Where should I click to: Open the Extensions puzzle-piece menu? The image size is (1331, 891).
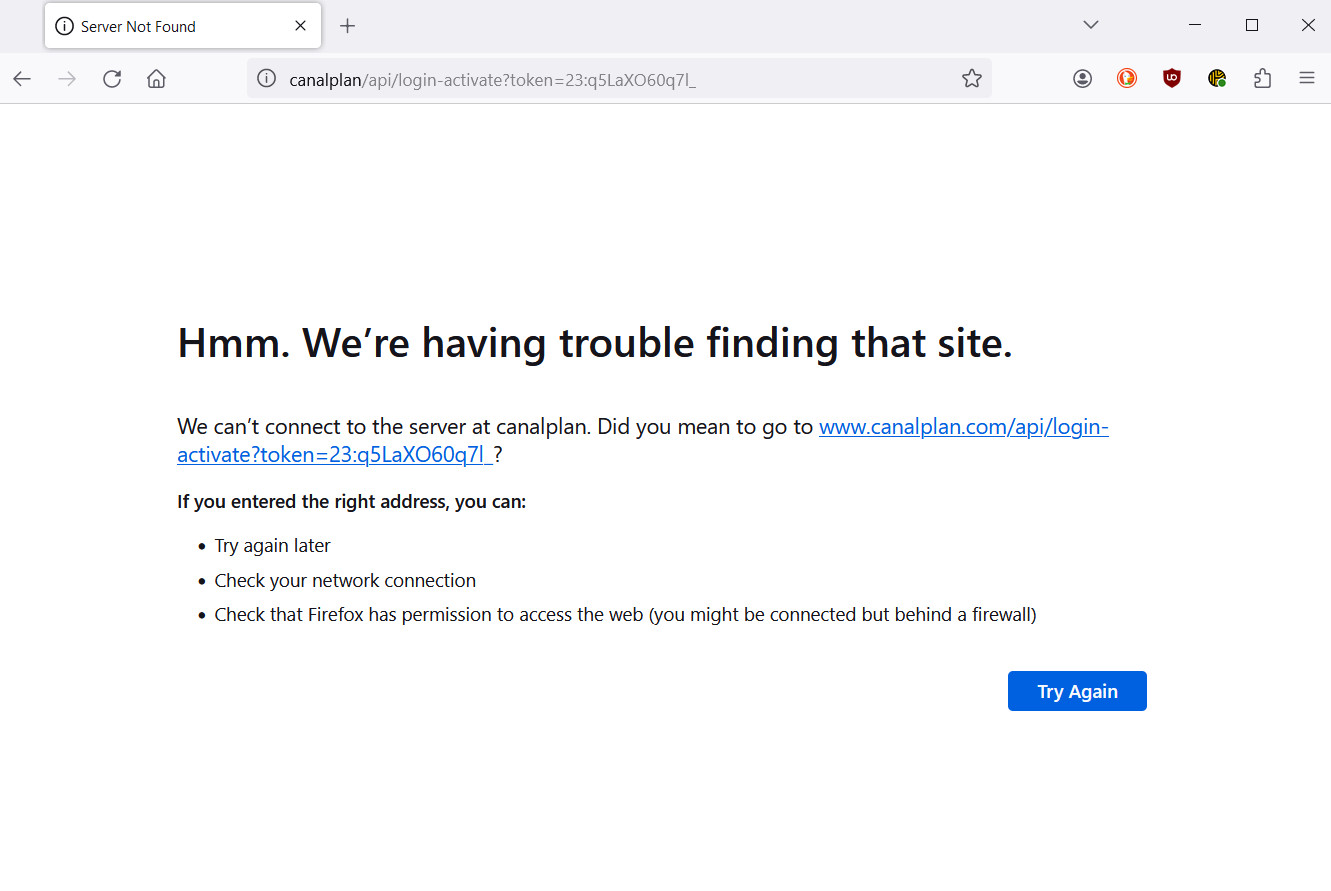[x=1262, y=79]
